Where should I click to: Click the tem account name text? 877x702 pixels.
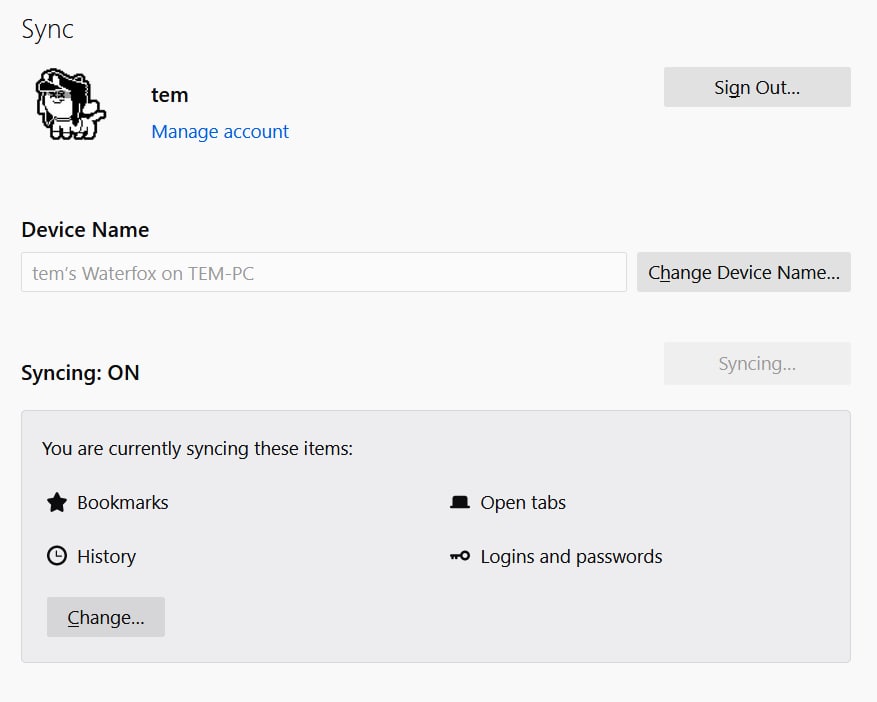pos(169,95)
